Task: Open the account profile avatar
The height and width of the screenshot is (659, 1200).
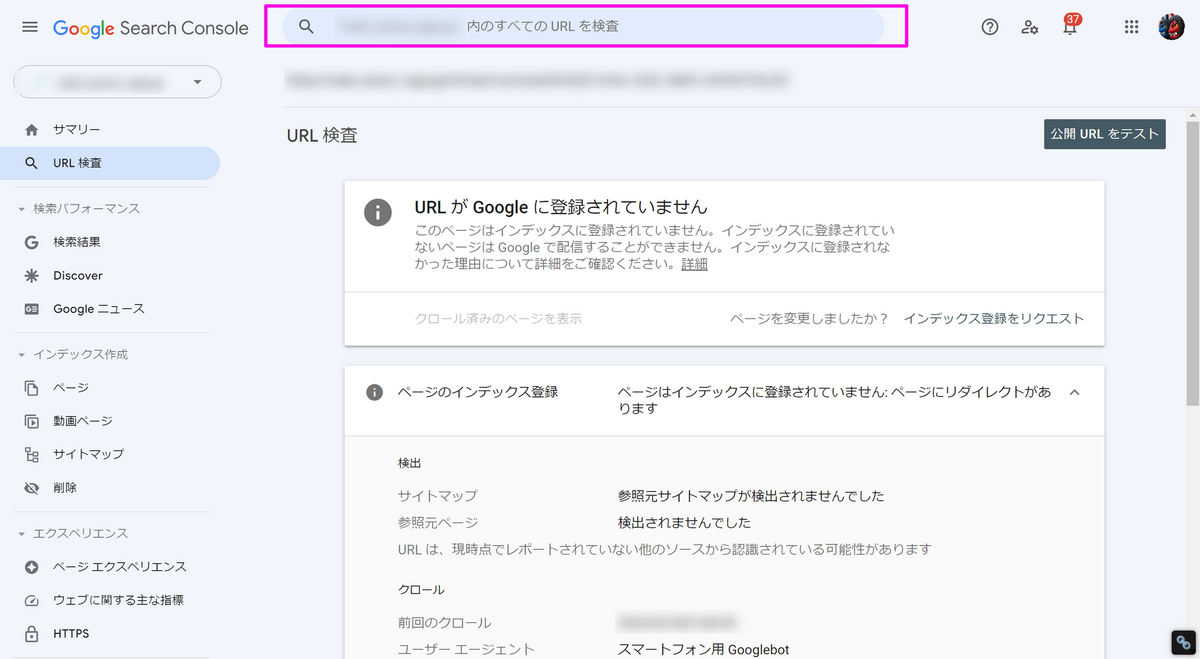Action: (1171, 27)
